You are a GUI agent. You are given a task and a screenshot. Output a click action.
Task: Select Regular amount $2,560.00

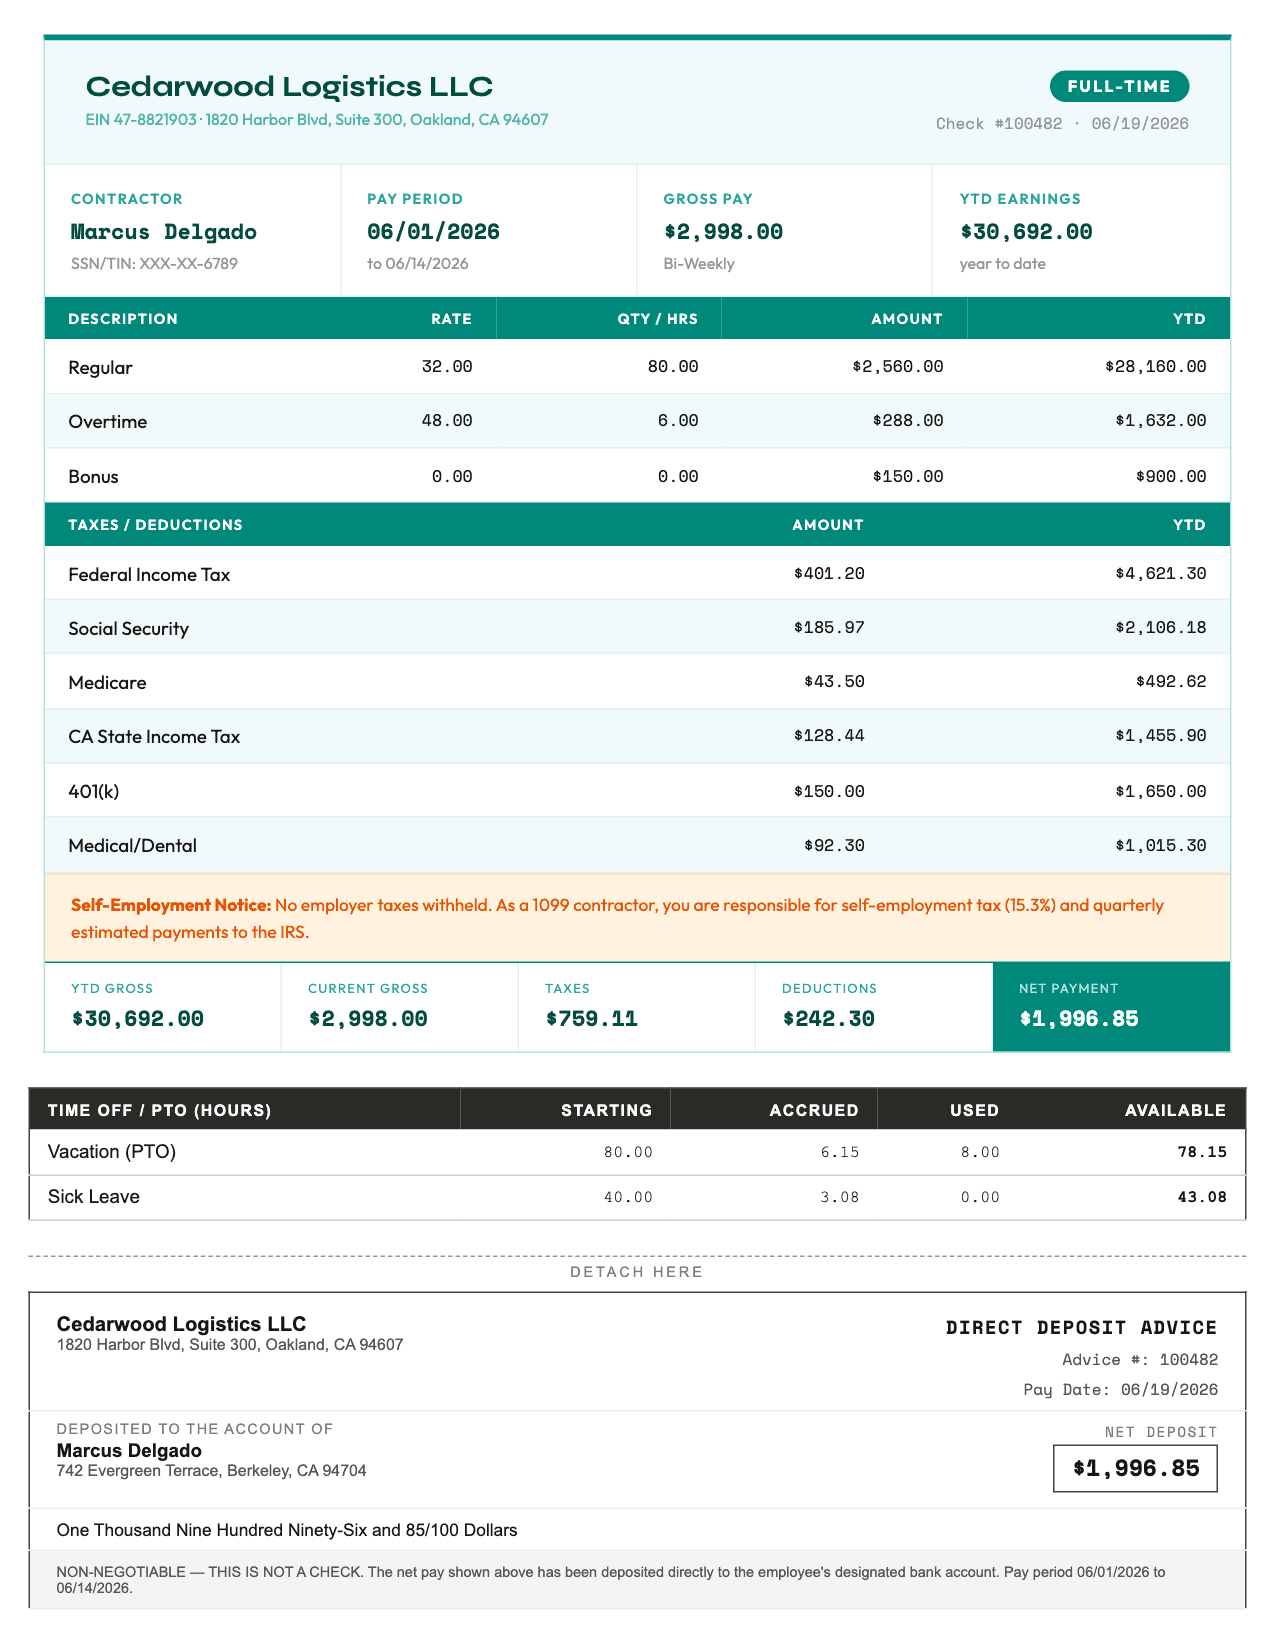coord(898,367)
